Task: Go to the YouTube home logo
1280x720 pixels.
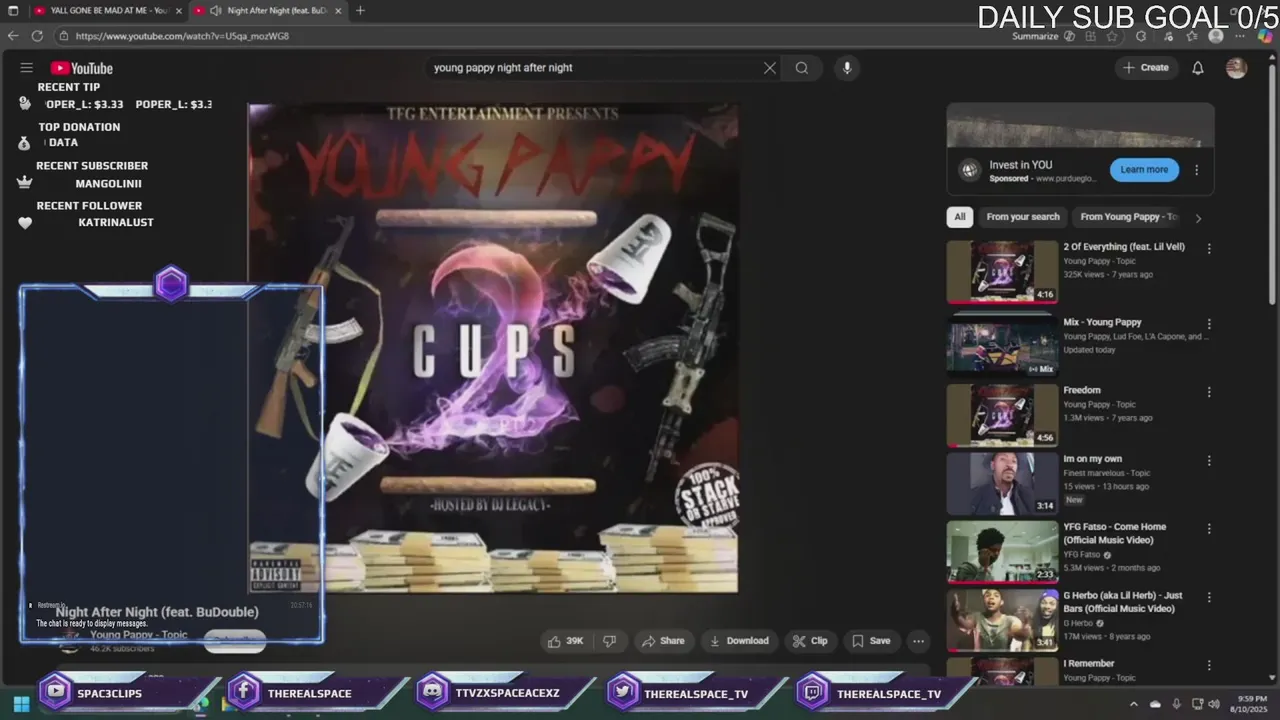Action: pos(82,68)
